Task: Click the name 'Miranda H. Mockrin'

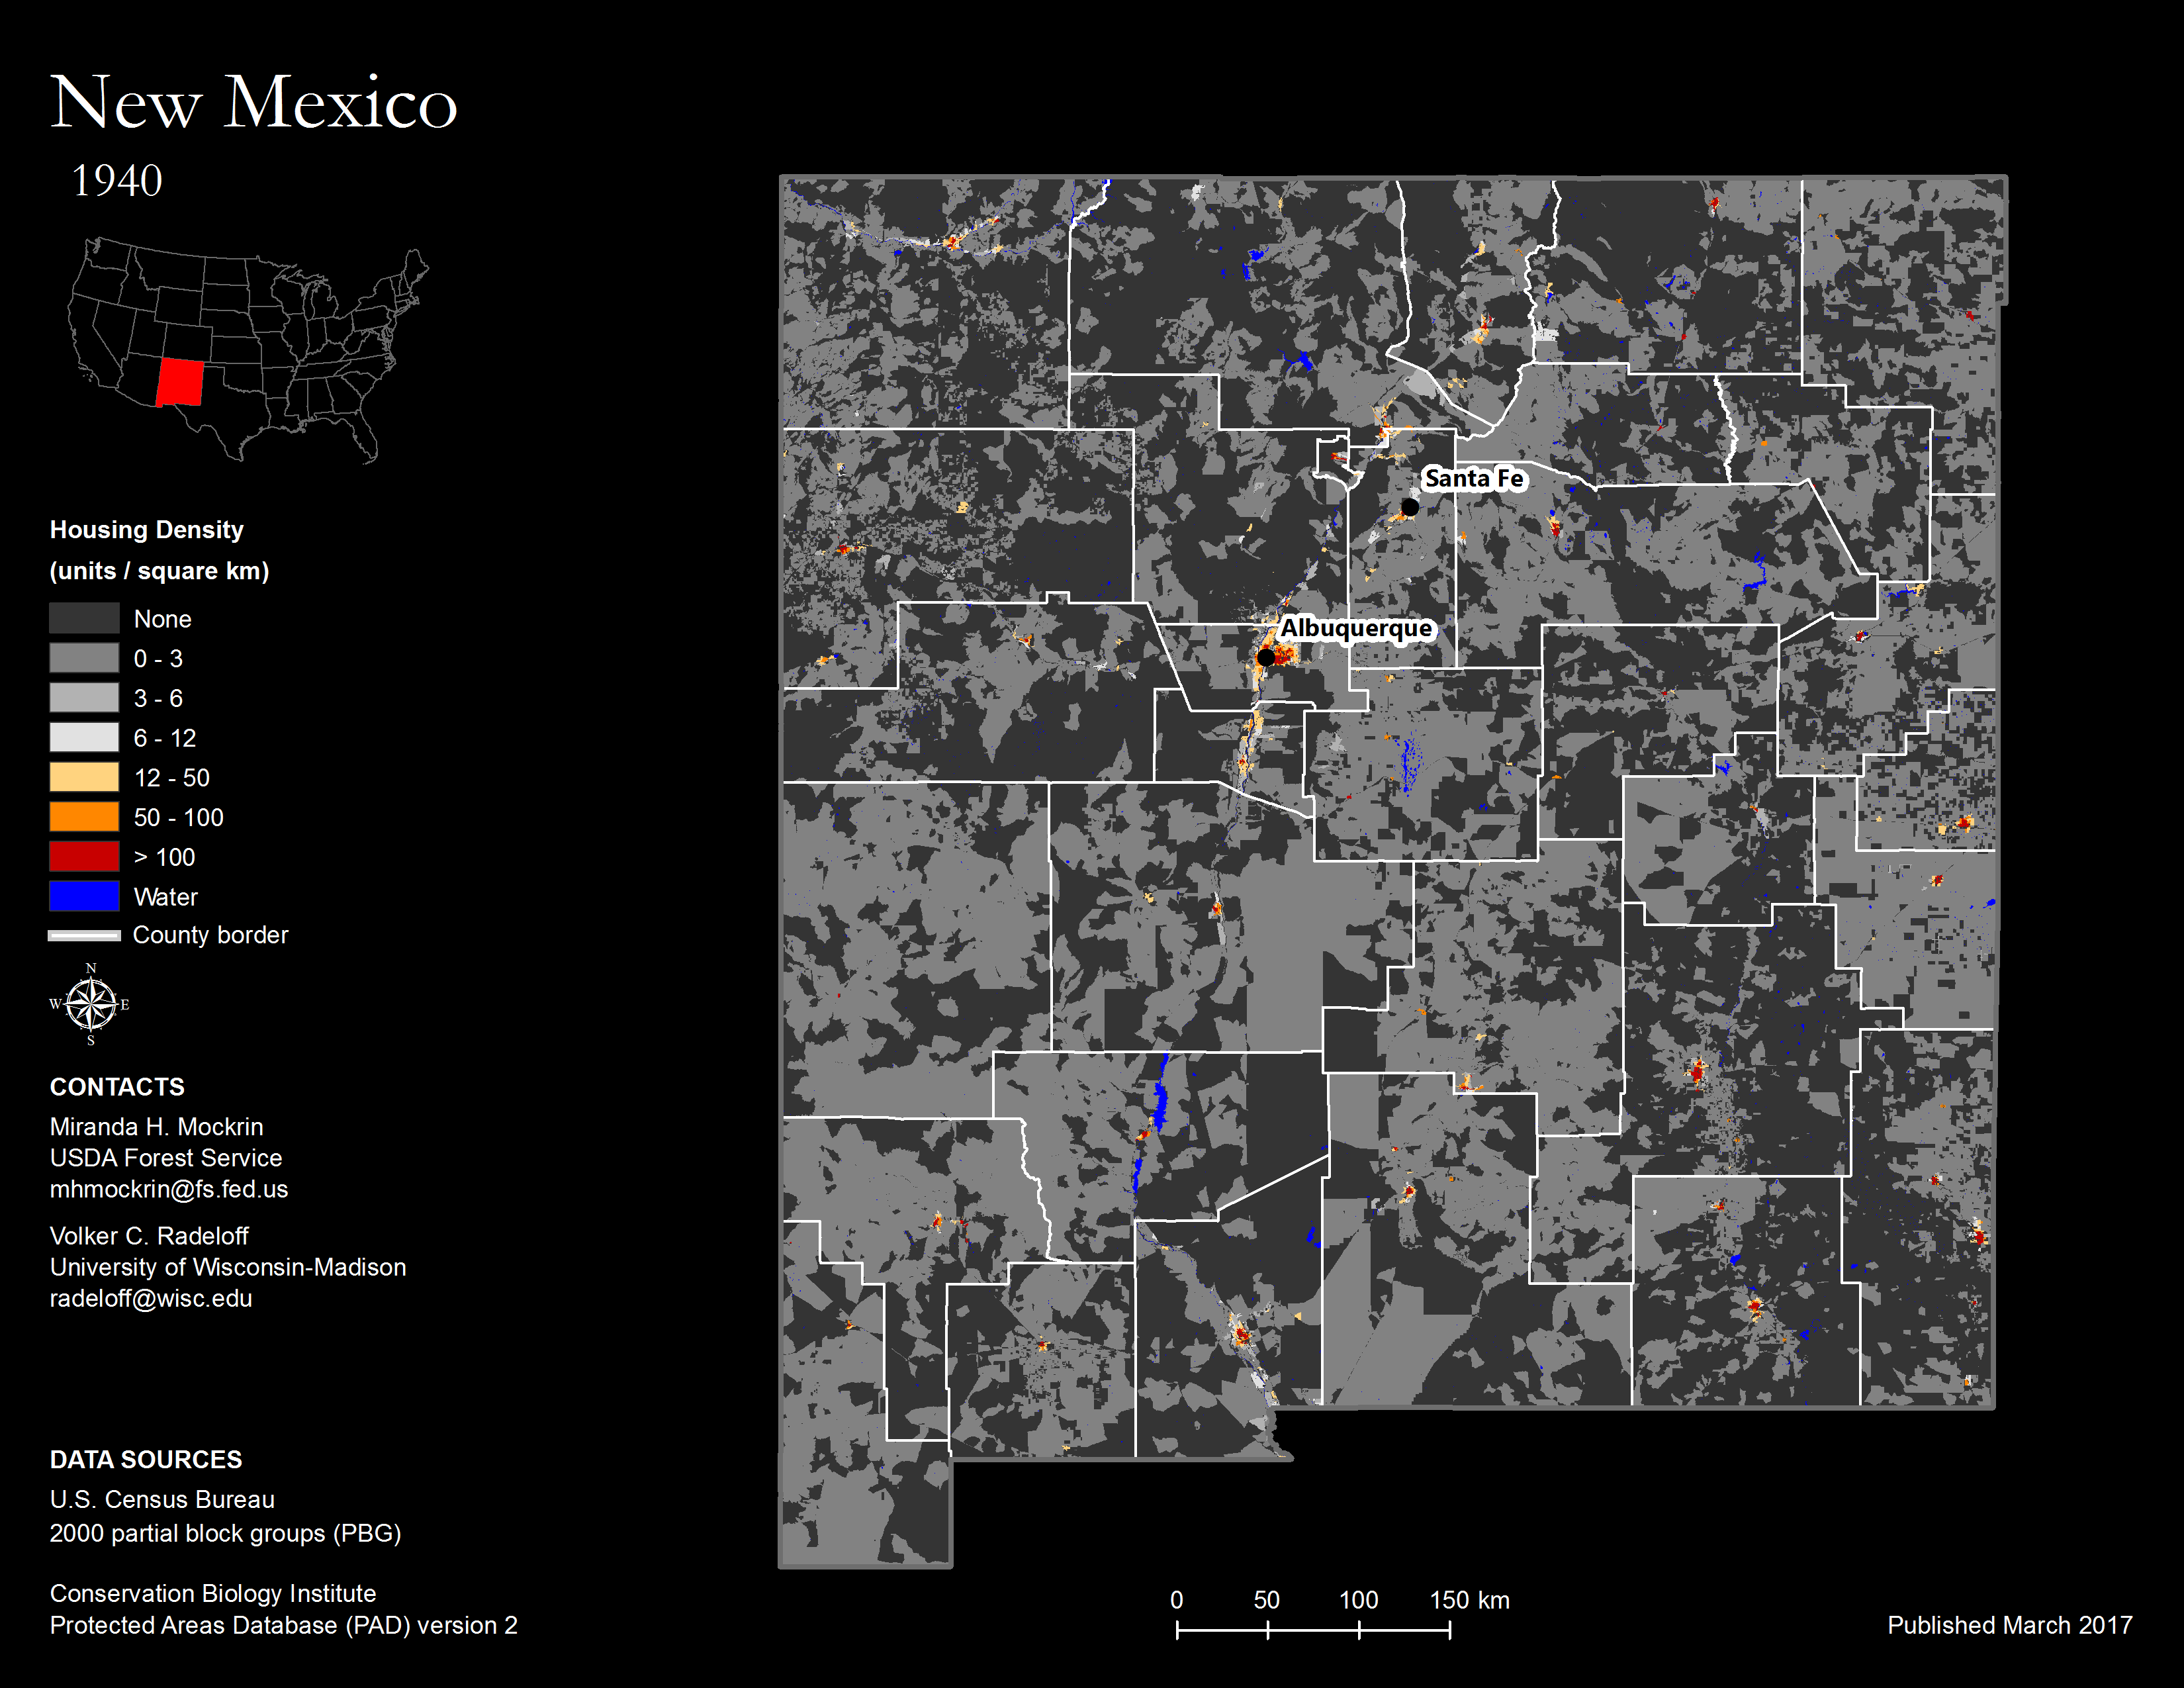Action: [157, 1126]
